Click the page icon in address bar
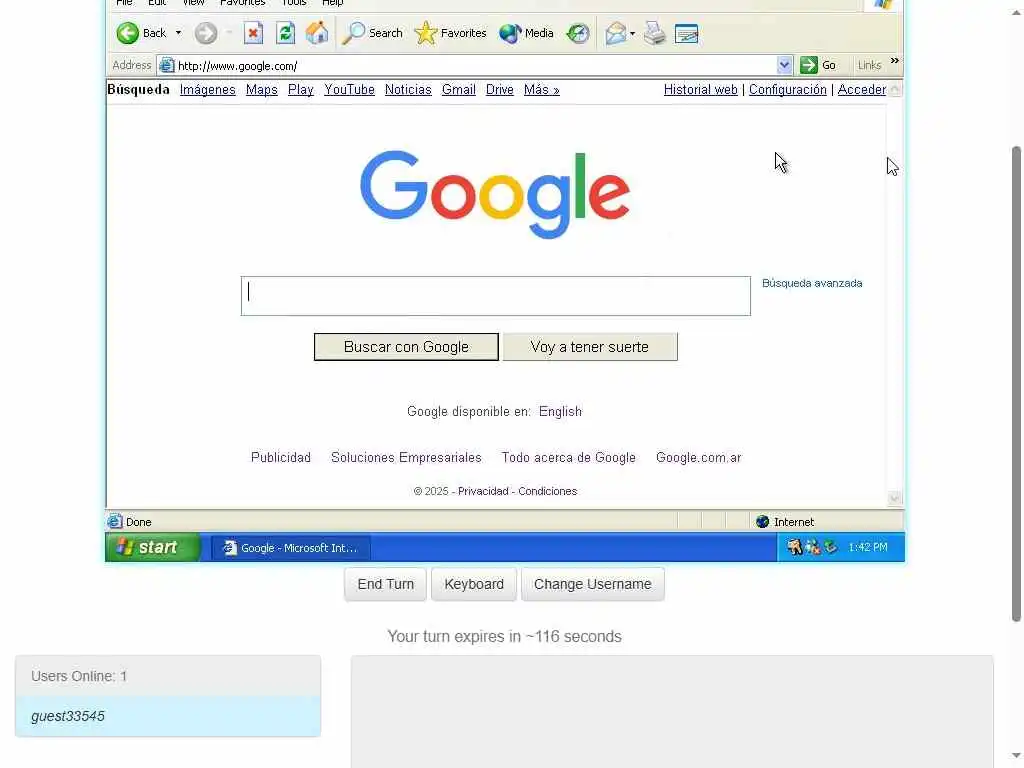 [x=167, y=65]
